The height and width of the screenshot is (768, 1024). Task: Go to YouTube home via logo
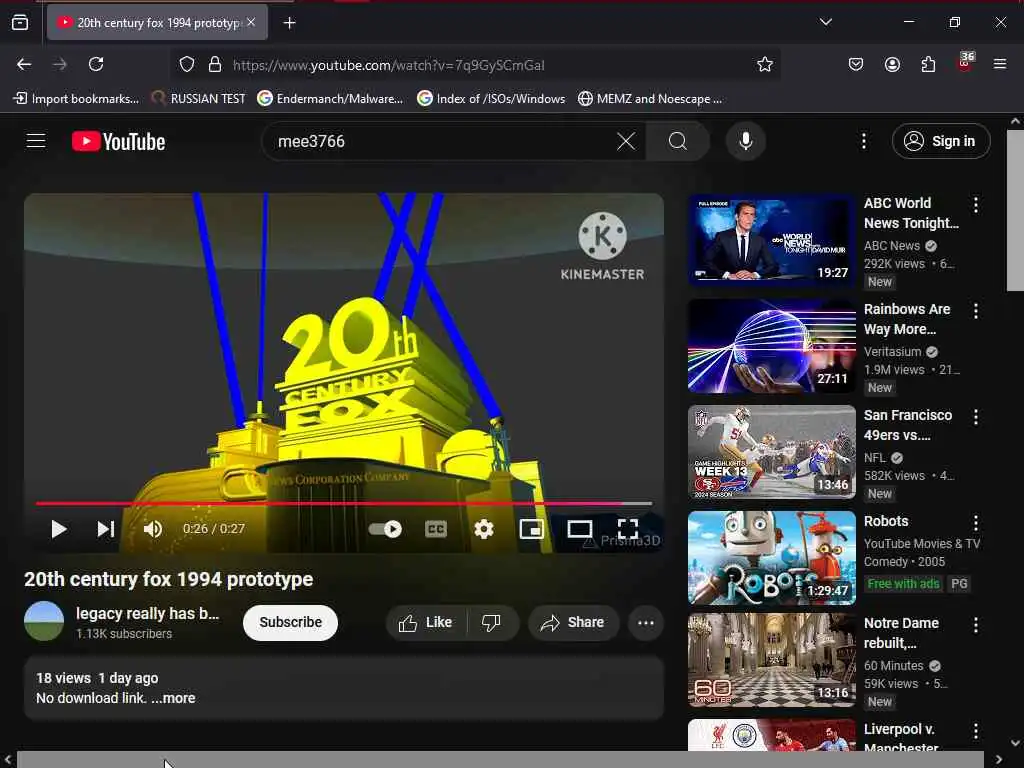click(x=119, y=141)
